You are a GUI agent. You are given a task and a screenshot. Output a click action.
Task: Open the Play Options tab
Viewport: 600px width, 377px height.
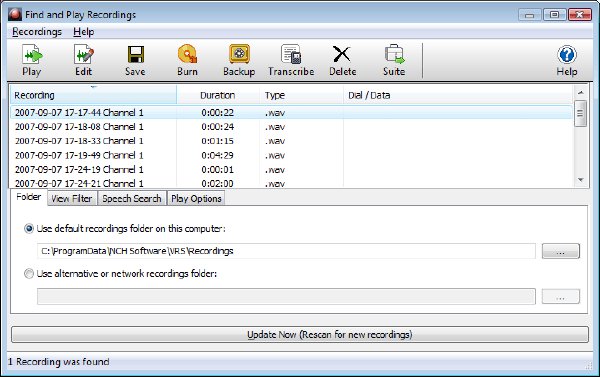196,199
